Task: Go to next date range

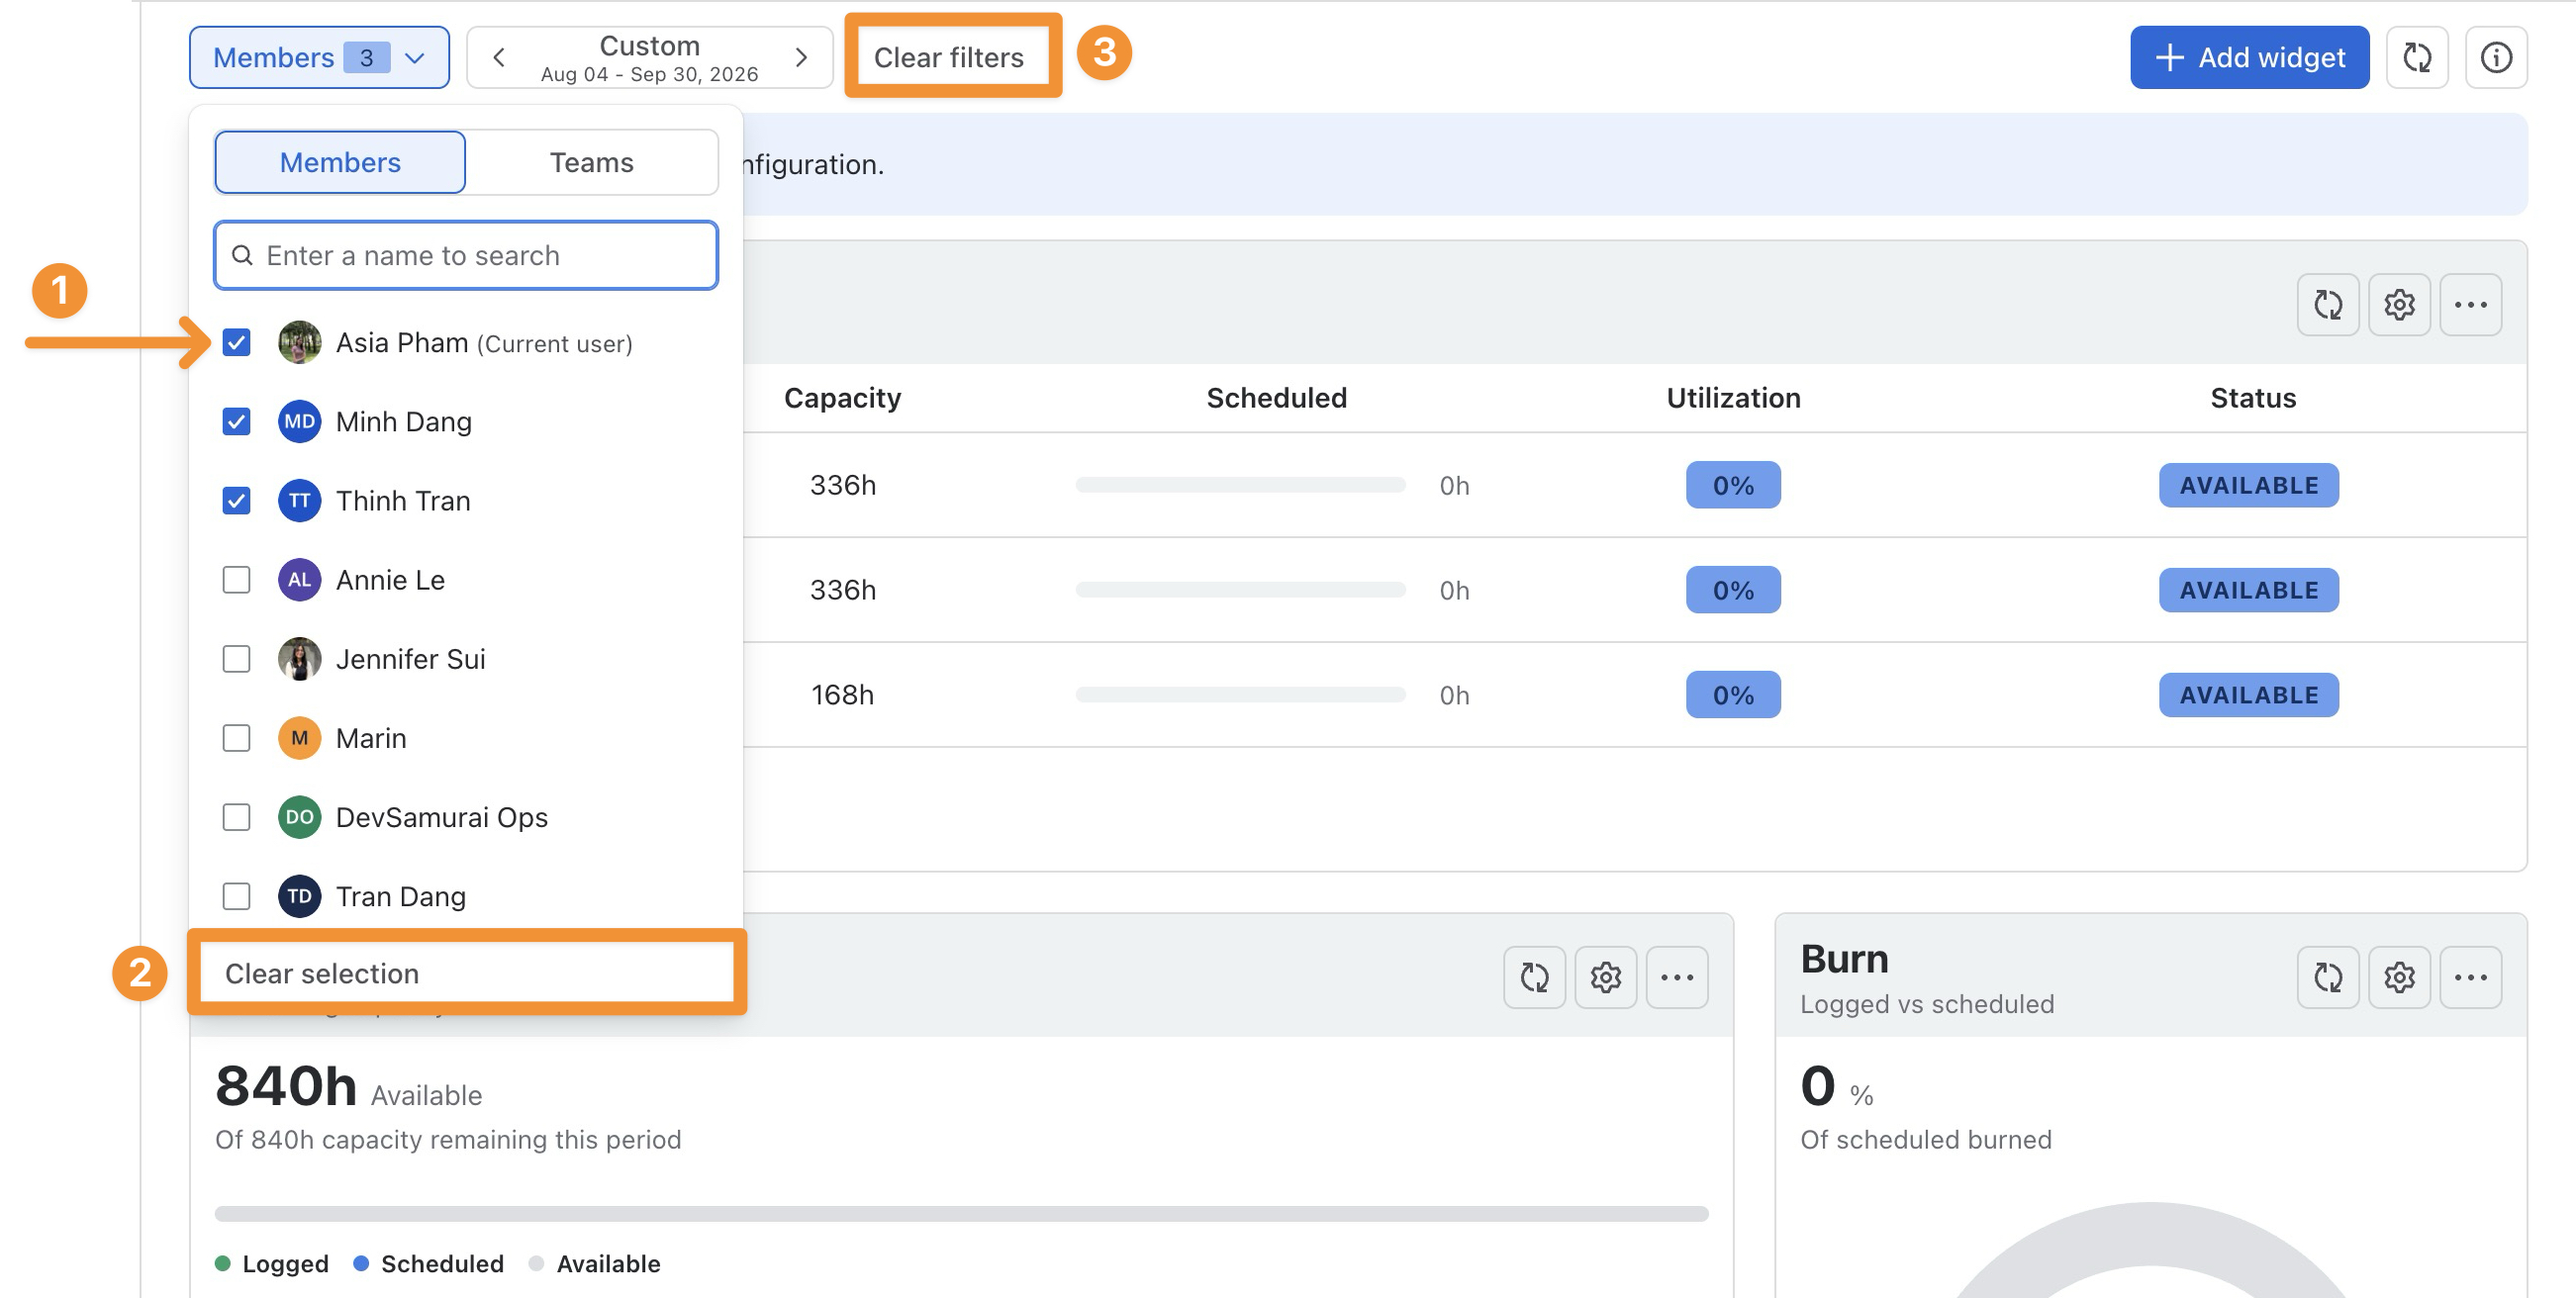Action: tap(800, 58)
